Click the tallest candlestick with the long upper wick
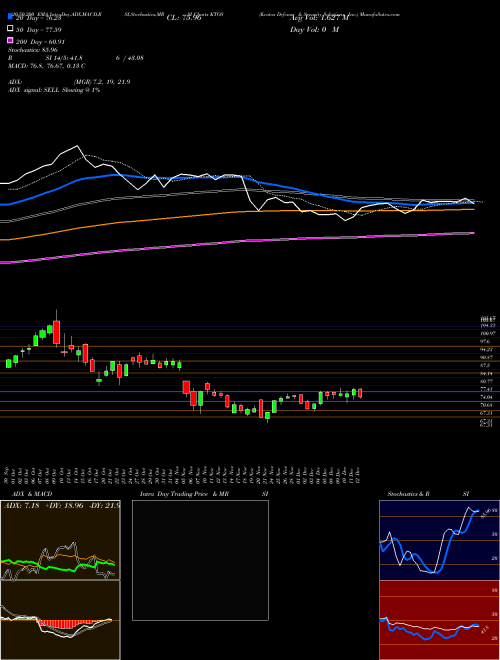Screen dimensions: 500x660 56,333
